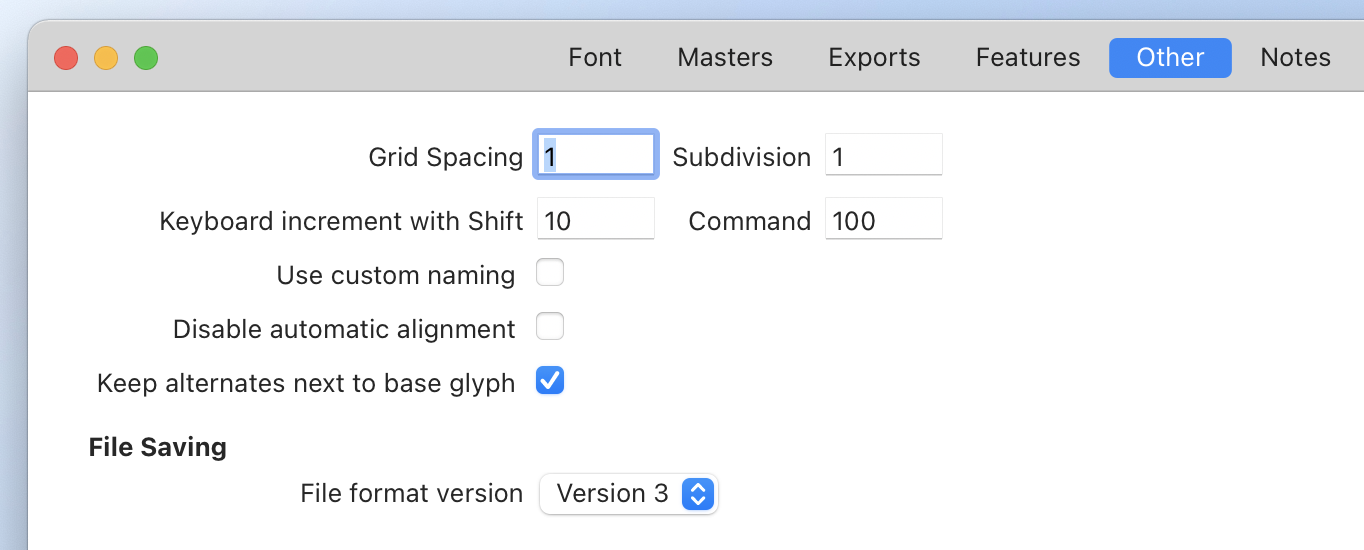This screenshot has width=1364, height=550.
Task: Select the Keyboard increment with Shift field
Action: click(x=596, y=220)
